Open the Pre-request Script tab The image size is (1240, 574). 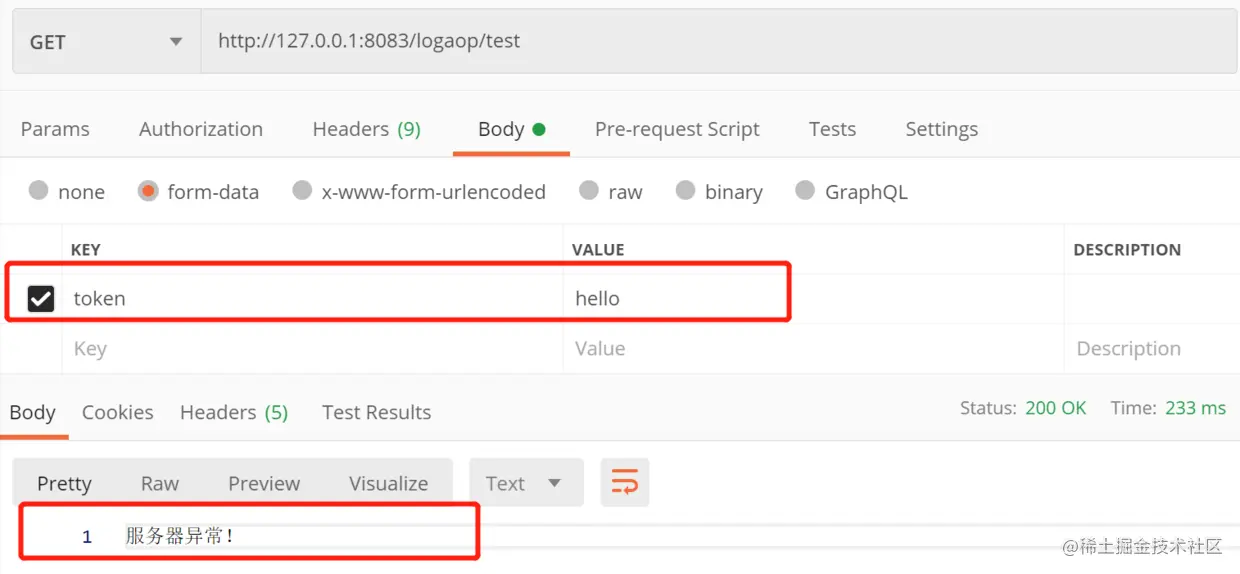pyautogui.click(x=677, y=129)
